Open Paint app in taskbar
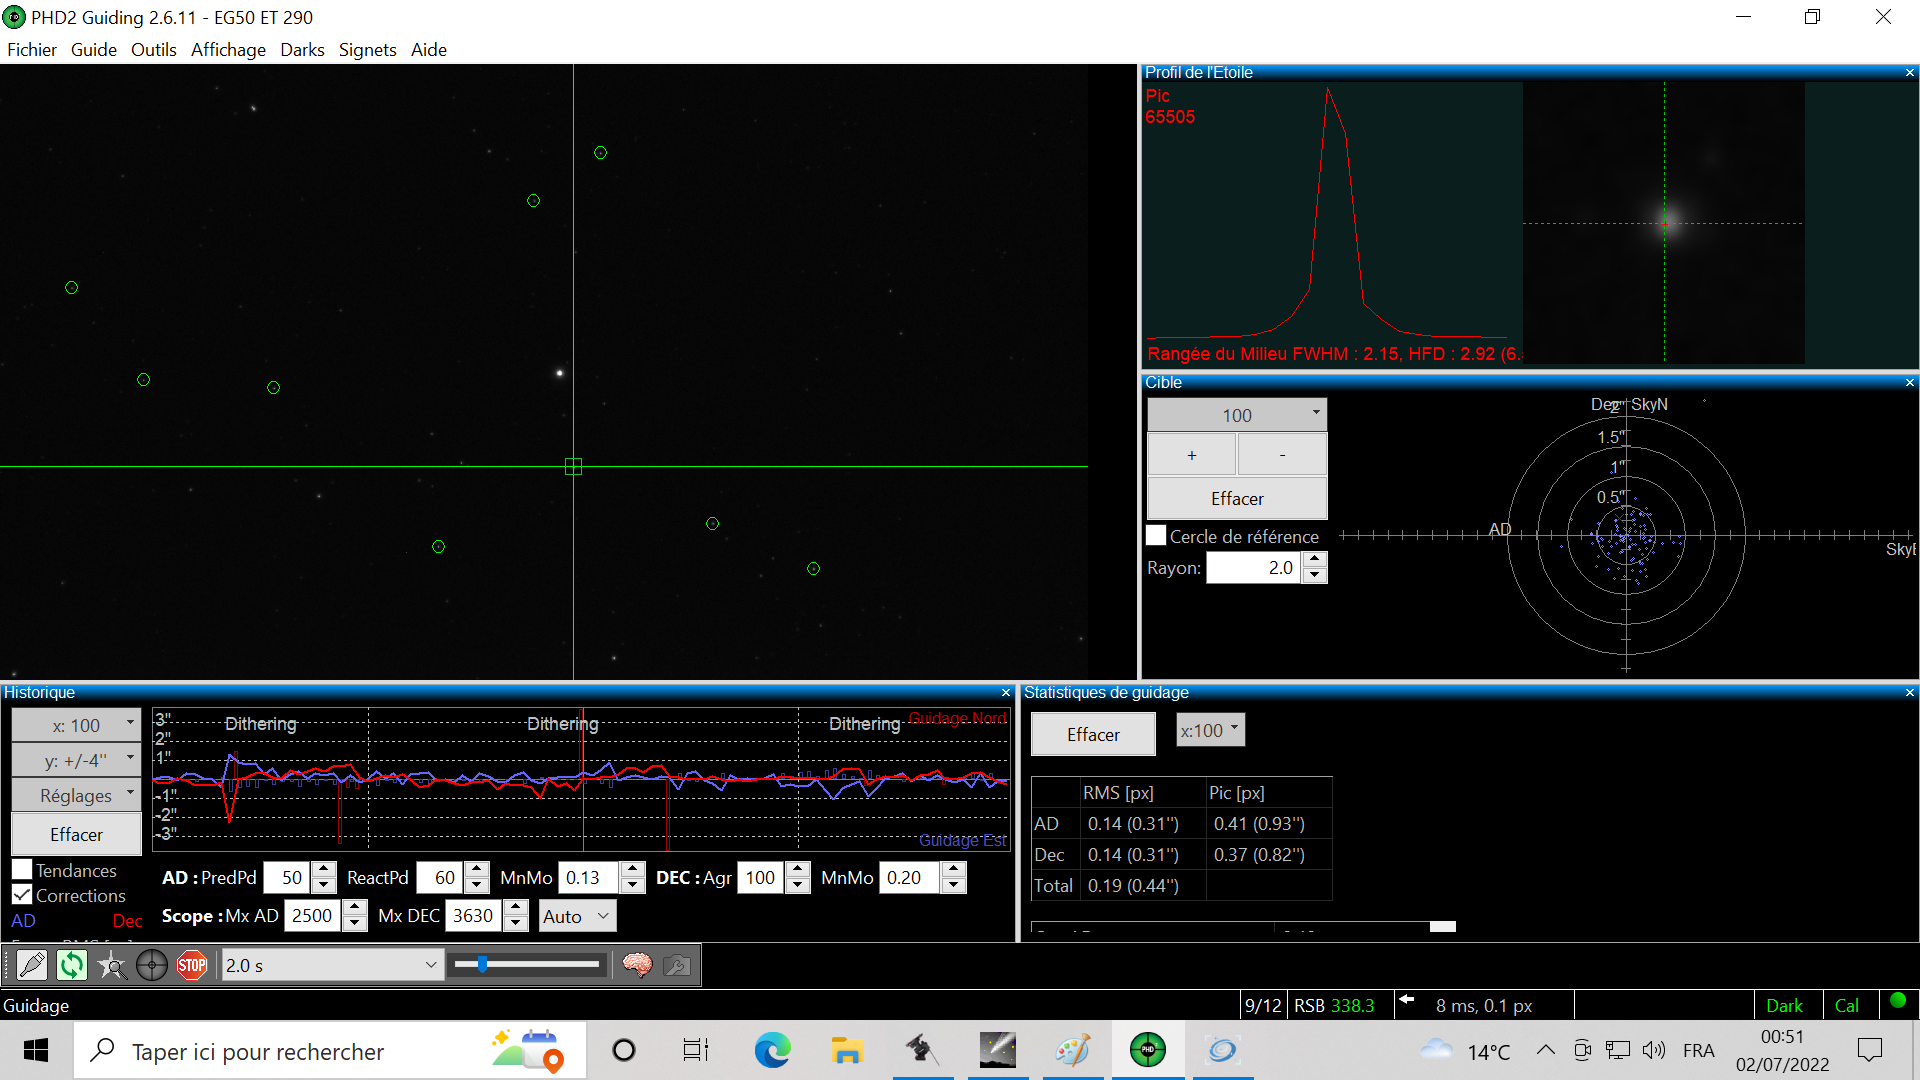 (1073, 1050)
